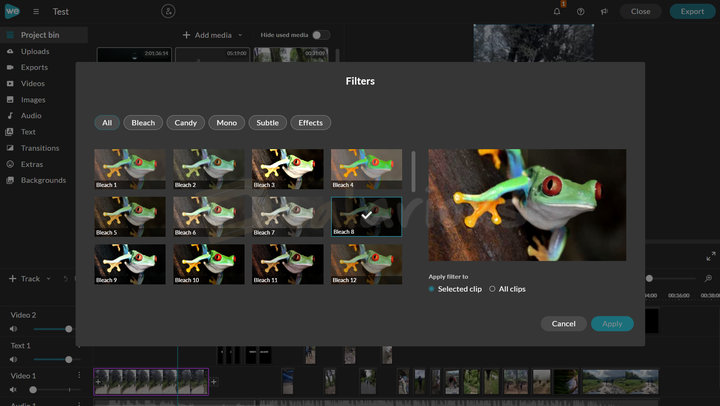Select the Bleach 1 filter thumbnail
Viewport: 720px width, 406px height.
[130, 169]
